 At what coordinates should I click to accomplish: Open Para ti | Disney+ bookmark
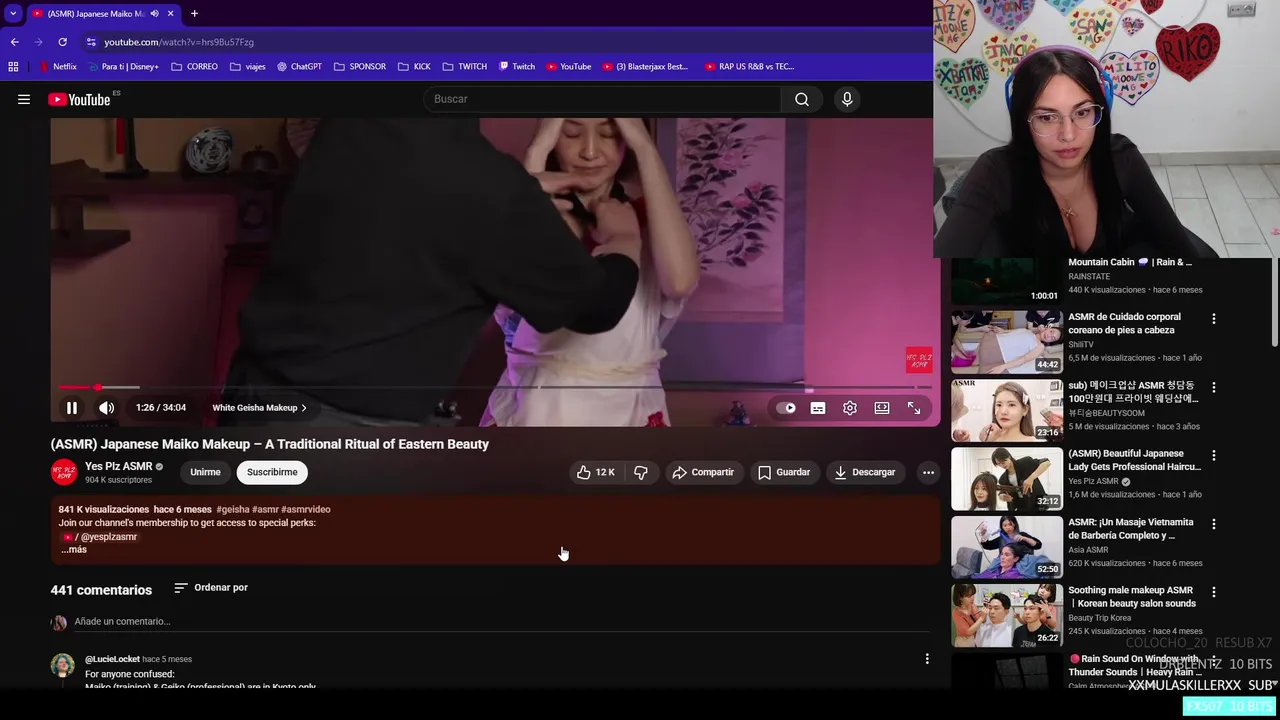[x=124, y=67]
